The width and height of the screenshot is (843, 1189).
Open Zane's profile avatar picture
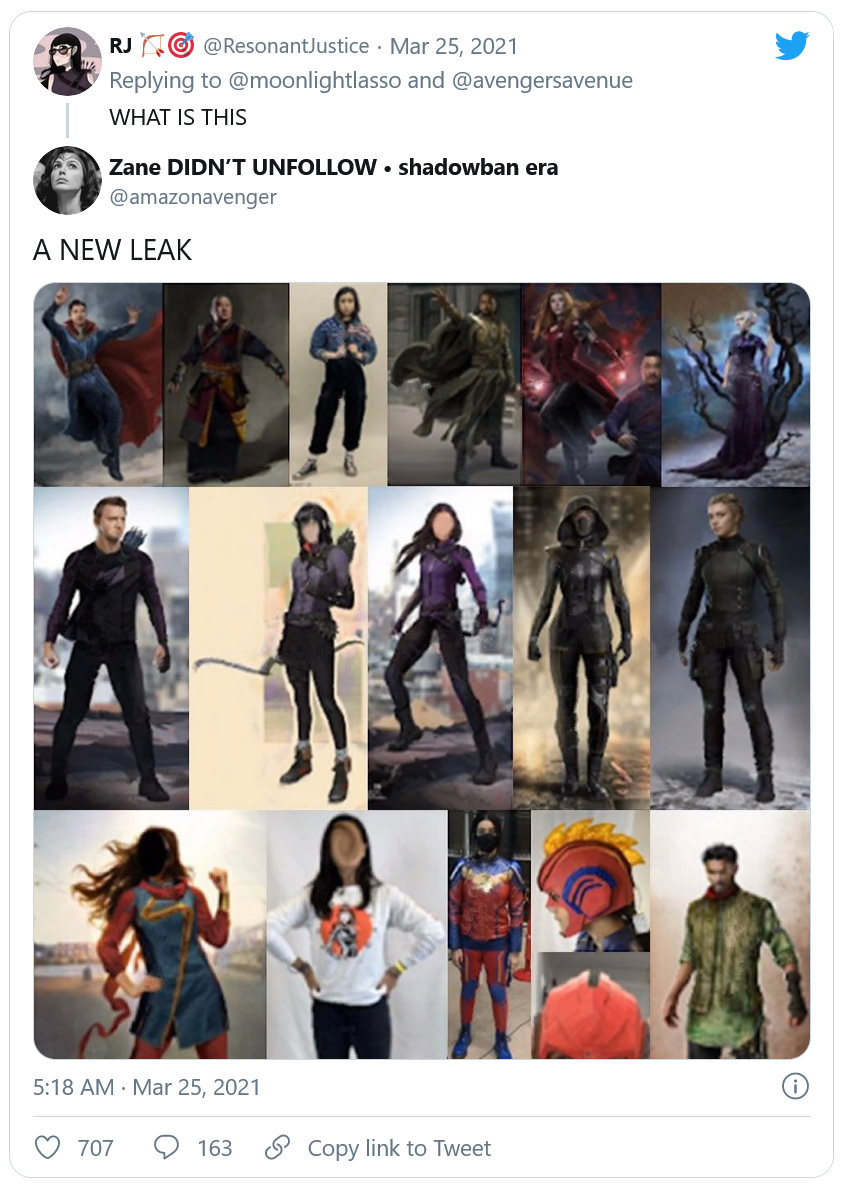pyautogui.click(x=67, y=180)
